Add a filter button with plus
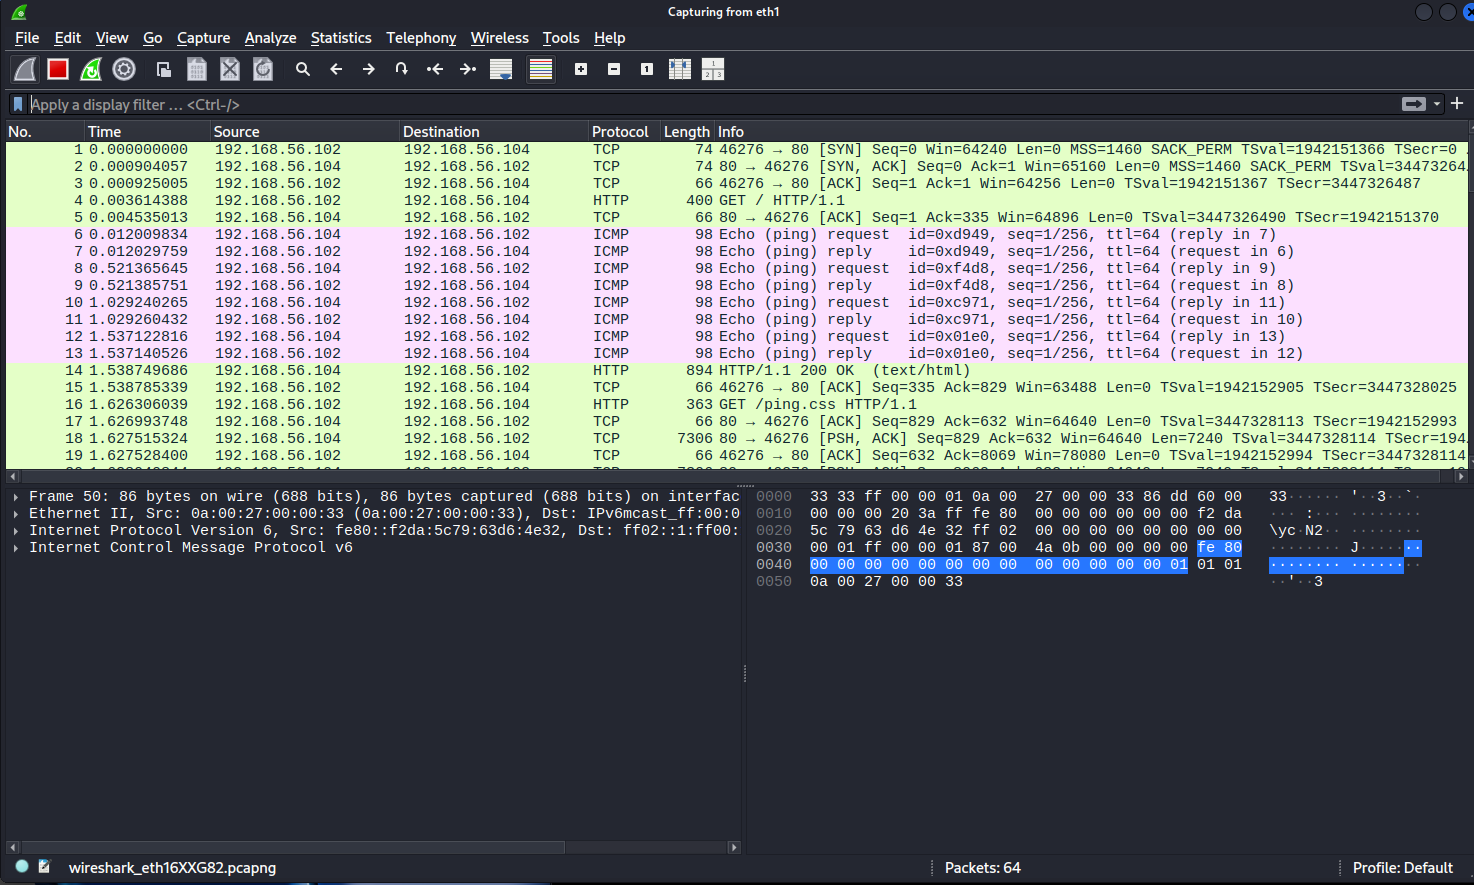 coord(1457,104)
